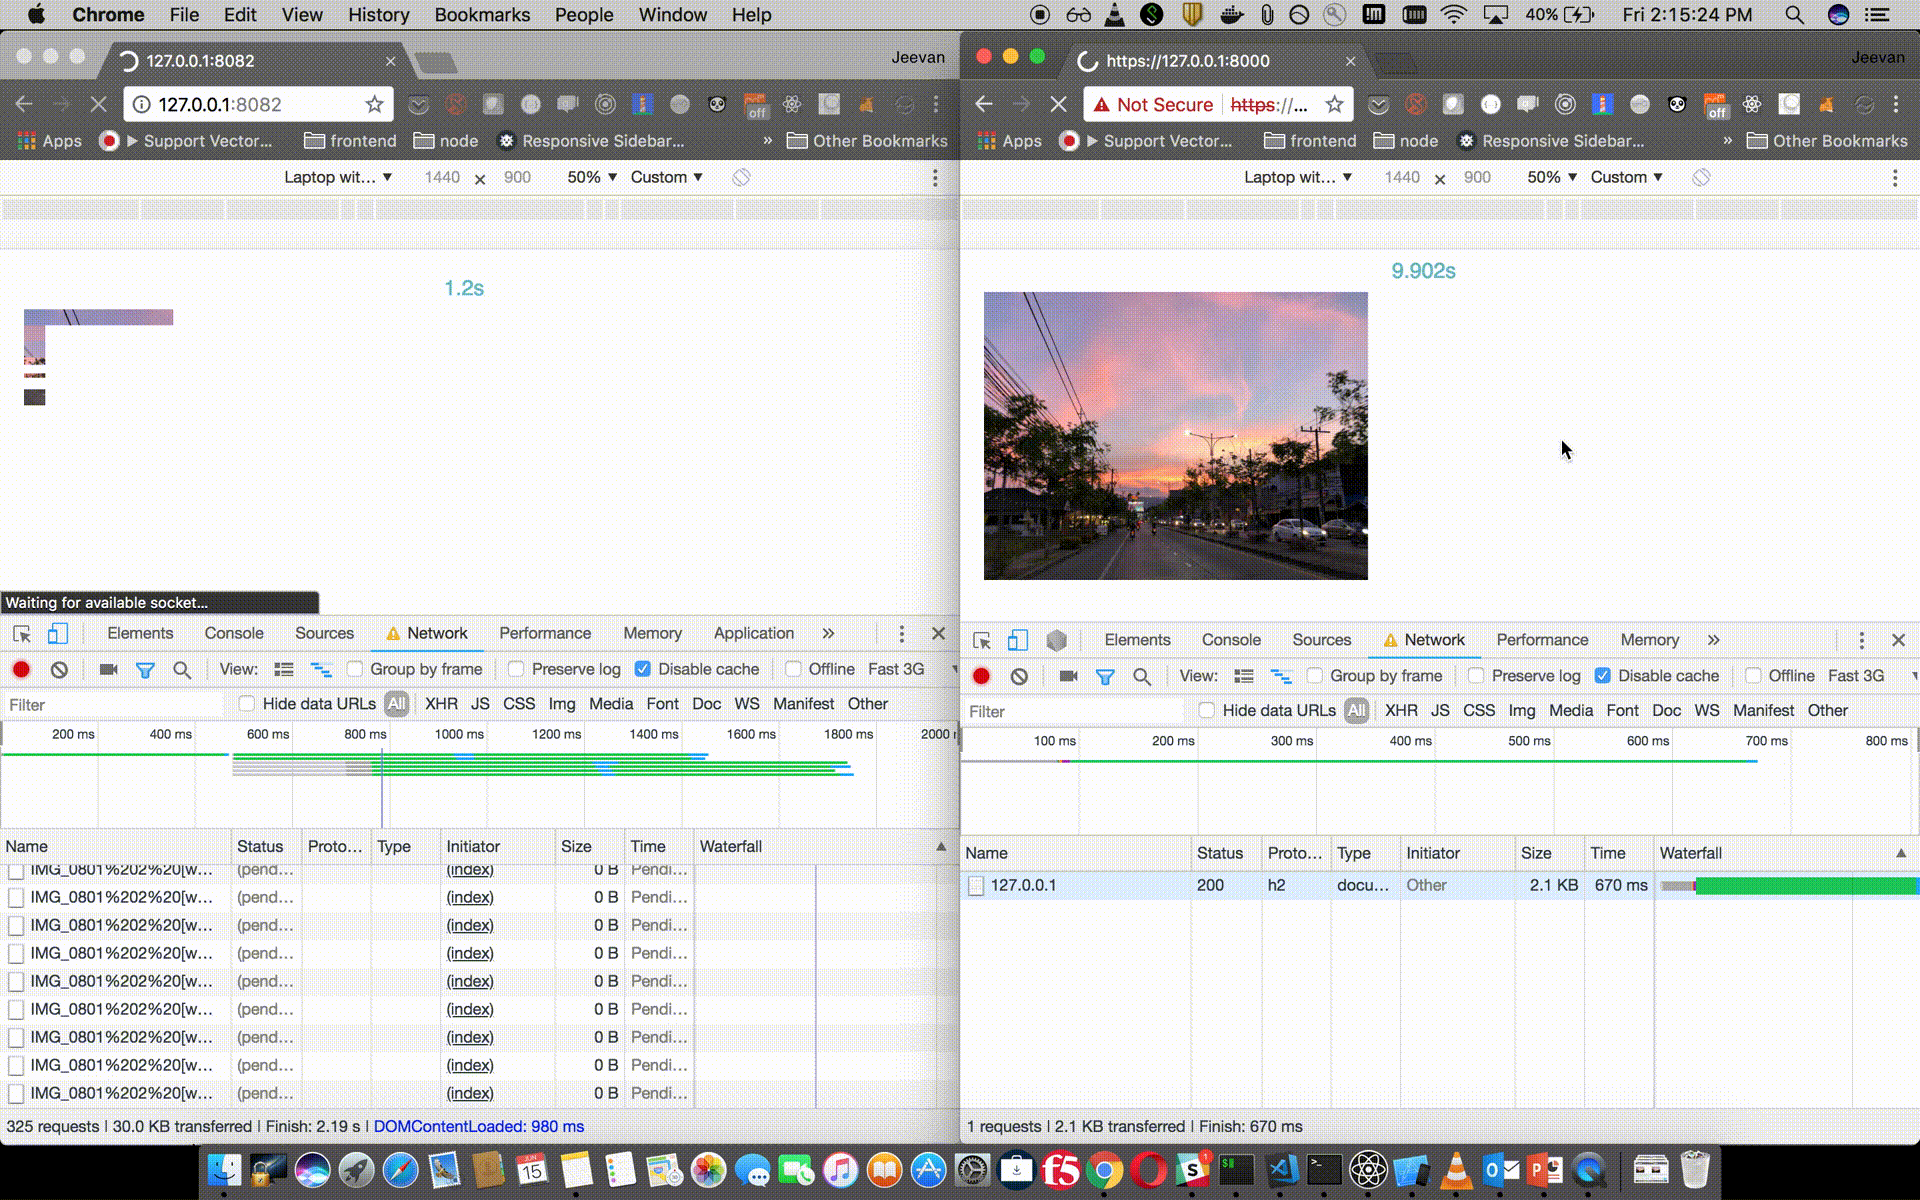Filter by Doc type in right DevTools
The width and height of the screenshot is (1920, 1200).
[1666, 711]
